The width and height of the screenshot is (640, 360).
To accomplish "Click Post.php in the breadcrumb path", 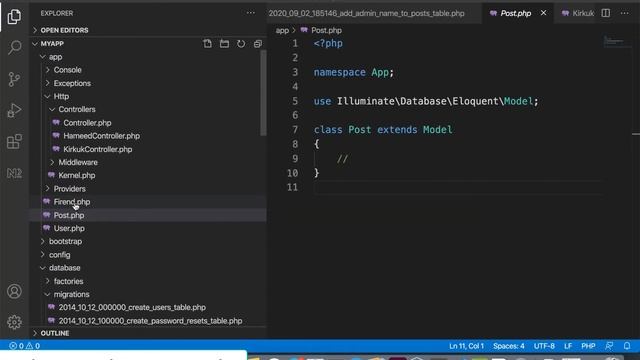I will pyautogui.click(x=326, y=30).
